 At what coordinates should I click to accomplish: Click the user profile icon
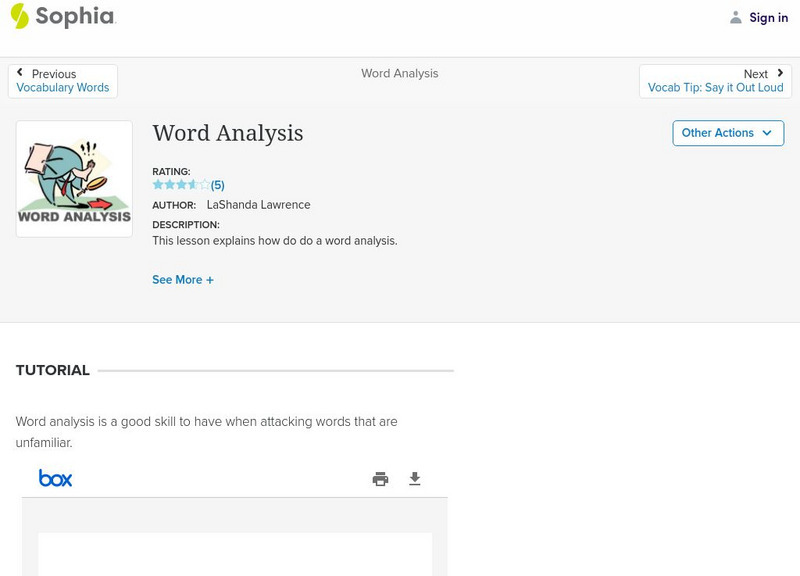(x=736, y=18)
